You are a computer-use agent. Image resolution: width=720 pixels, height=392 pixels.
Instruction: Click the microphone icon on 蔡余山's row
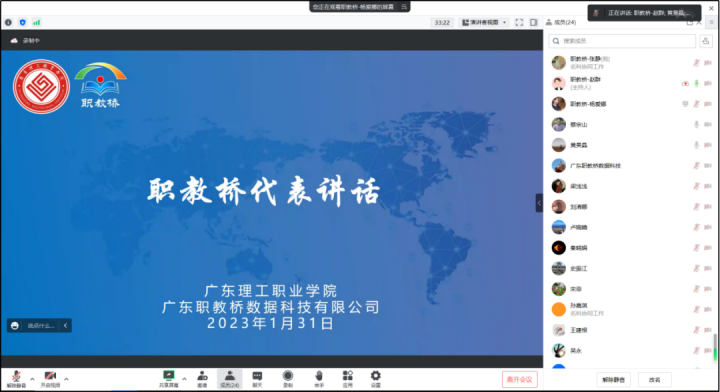pos(697,124)
